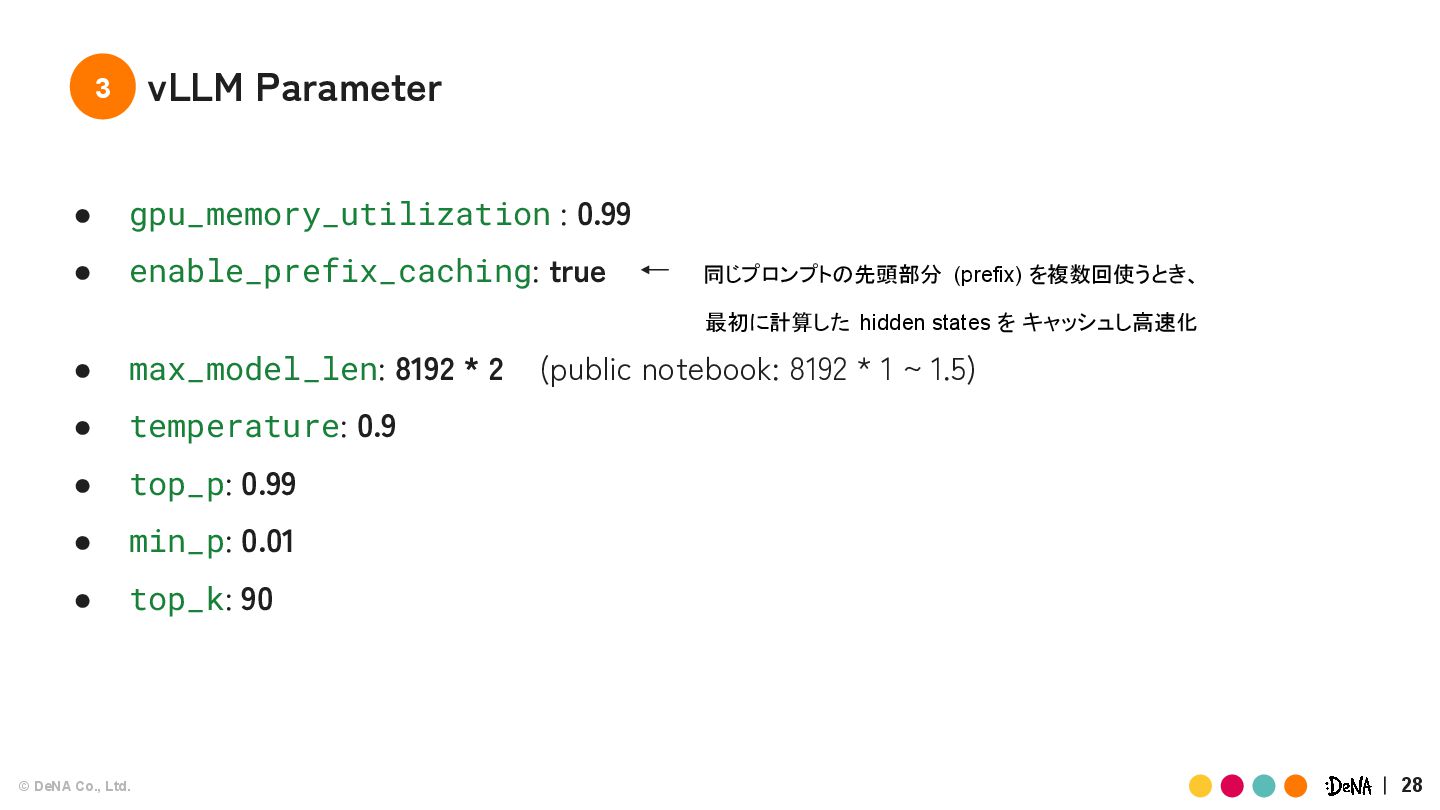
Task: Click the min_p parameter name
Action: [177, 542]
